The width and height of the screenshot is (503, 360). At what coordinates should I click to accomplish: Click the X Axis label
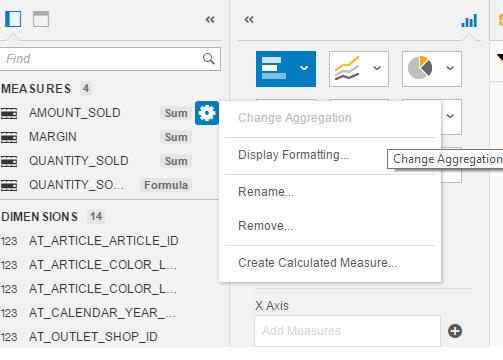tap(272, 306)
